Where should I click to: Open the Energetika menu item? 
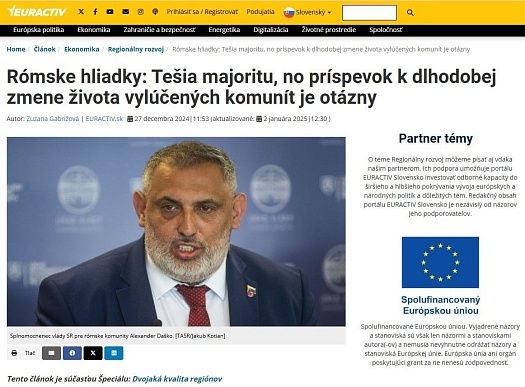coord(224,30)
